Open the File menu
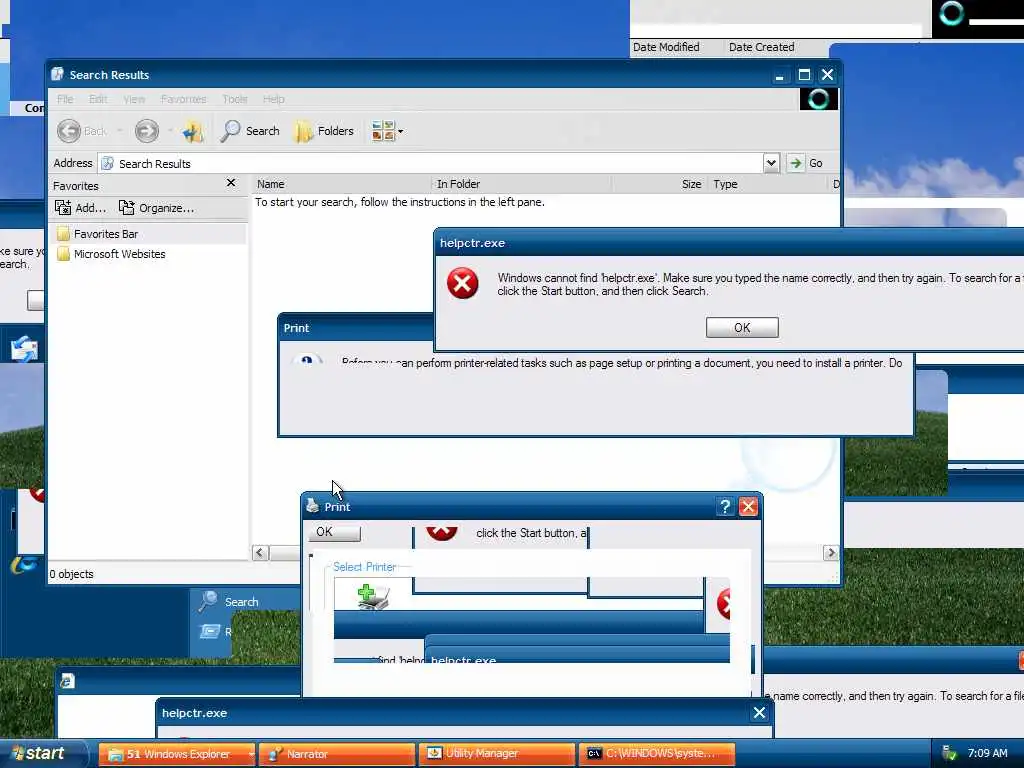Viewport: 1024px width, 768px height. (x=65, y=99)
